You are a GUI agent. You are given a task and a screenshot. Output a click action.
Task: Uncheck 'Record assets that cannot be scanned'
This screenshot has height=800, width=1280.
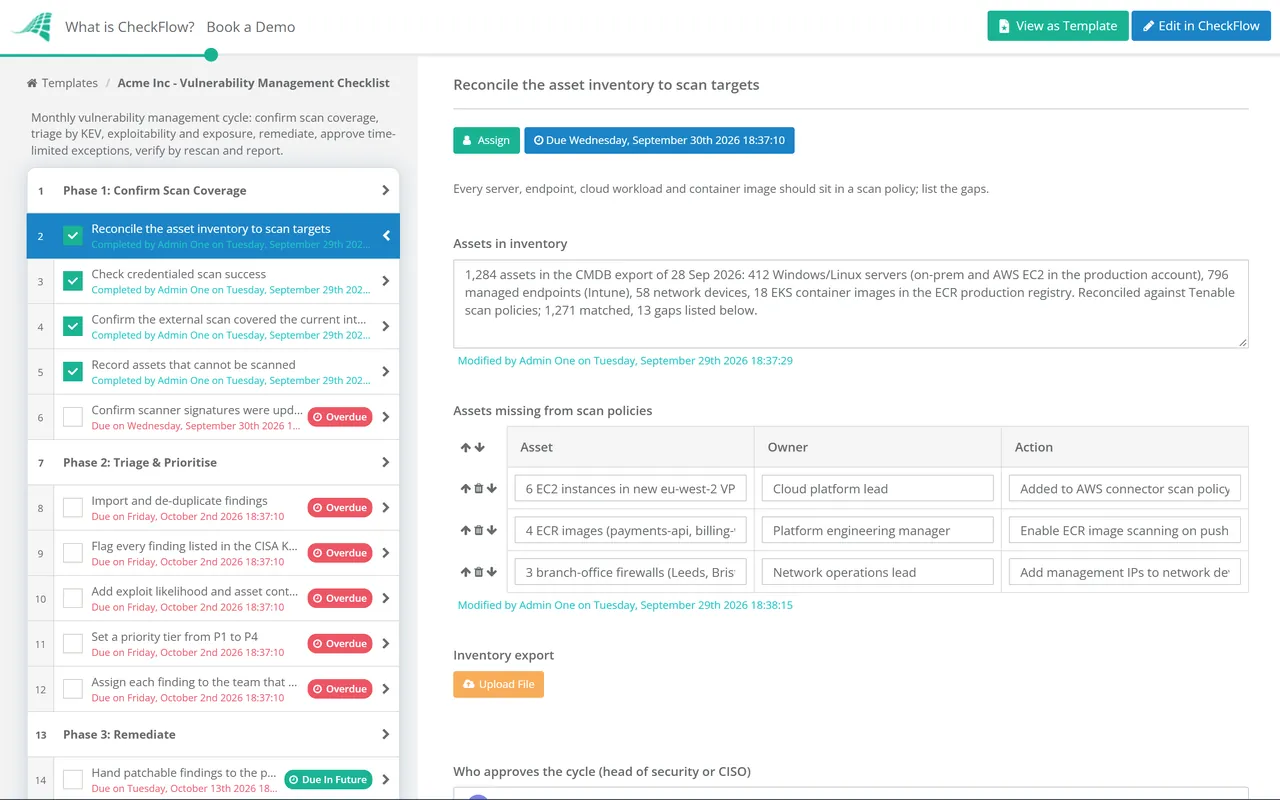[73, 372]
